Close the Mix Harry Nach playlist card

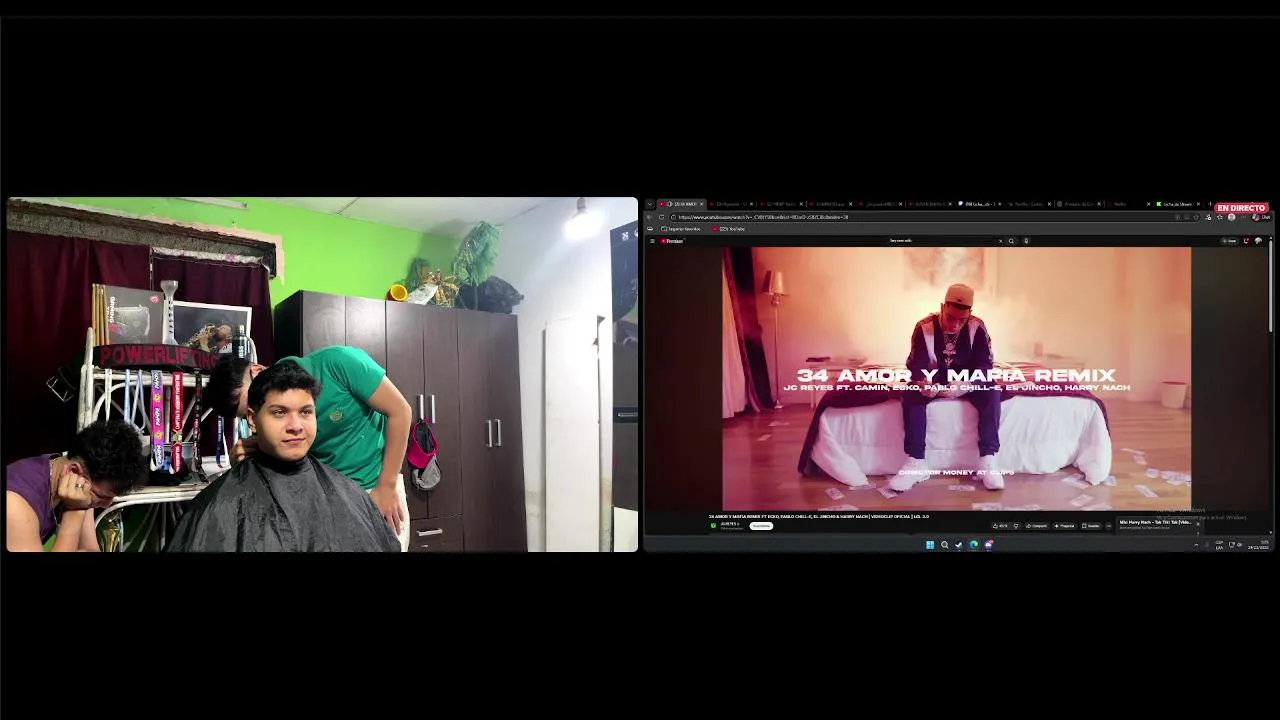[x=1198, y=524]
